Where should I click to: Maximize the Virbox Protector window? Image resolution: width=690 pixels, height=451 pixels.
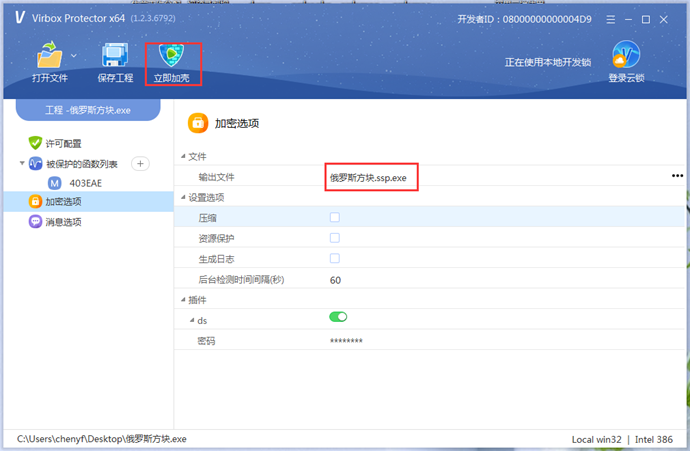[646, 20]
